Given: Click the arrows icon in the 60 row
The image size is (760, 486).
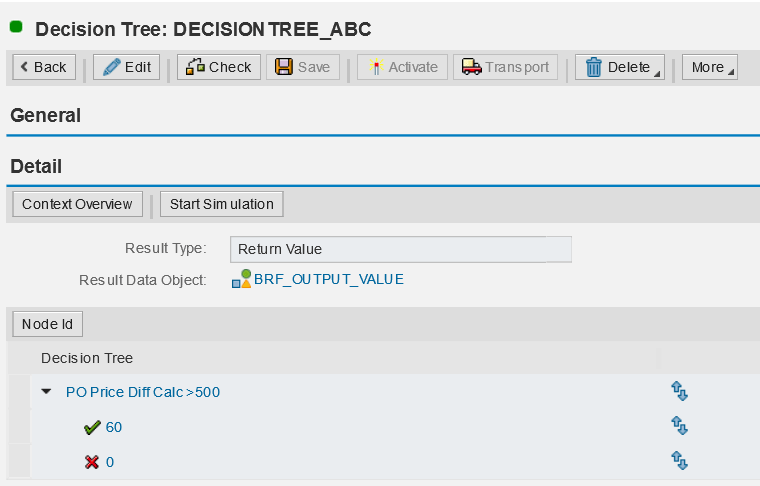Looking at the screenshot, I should (680, 427).
